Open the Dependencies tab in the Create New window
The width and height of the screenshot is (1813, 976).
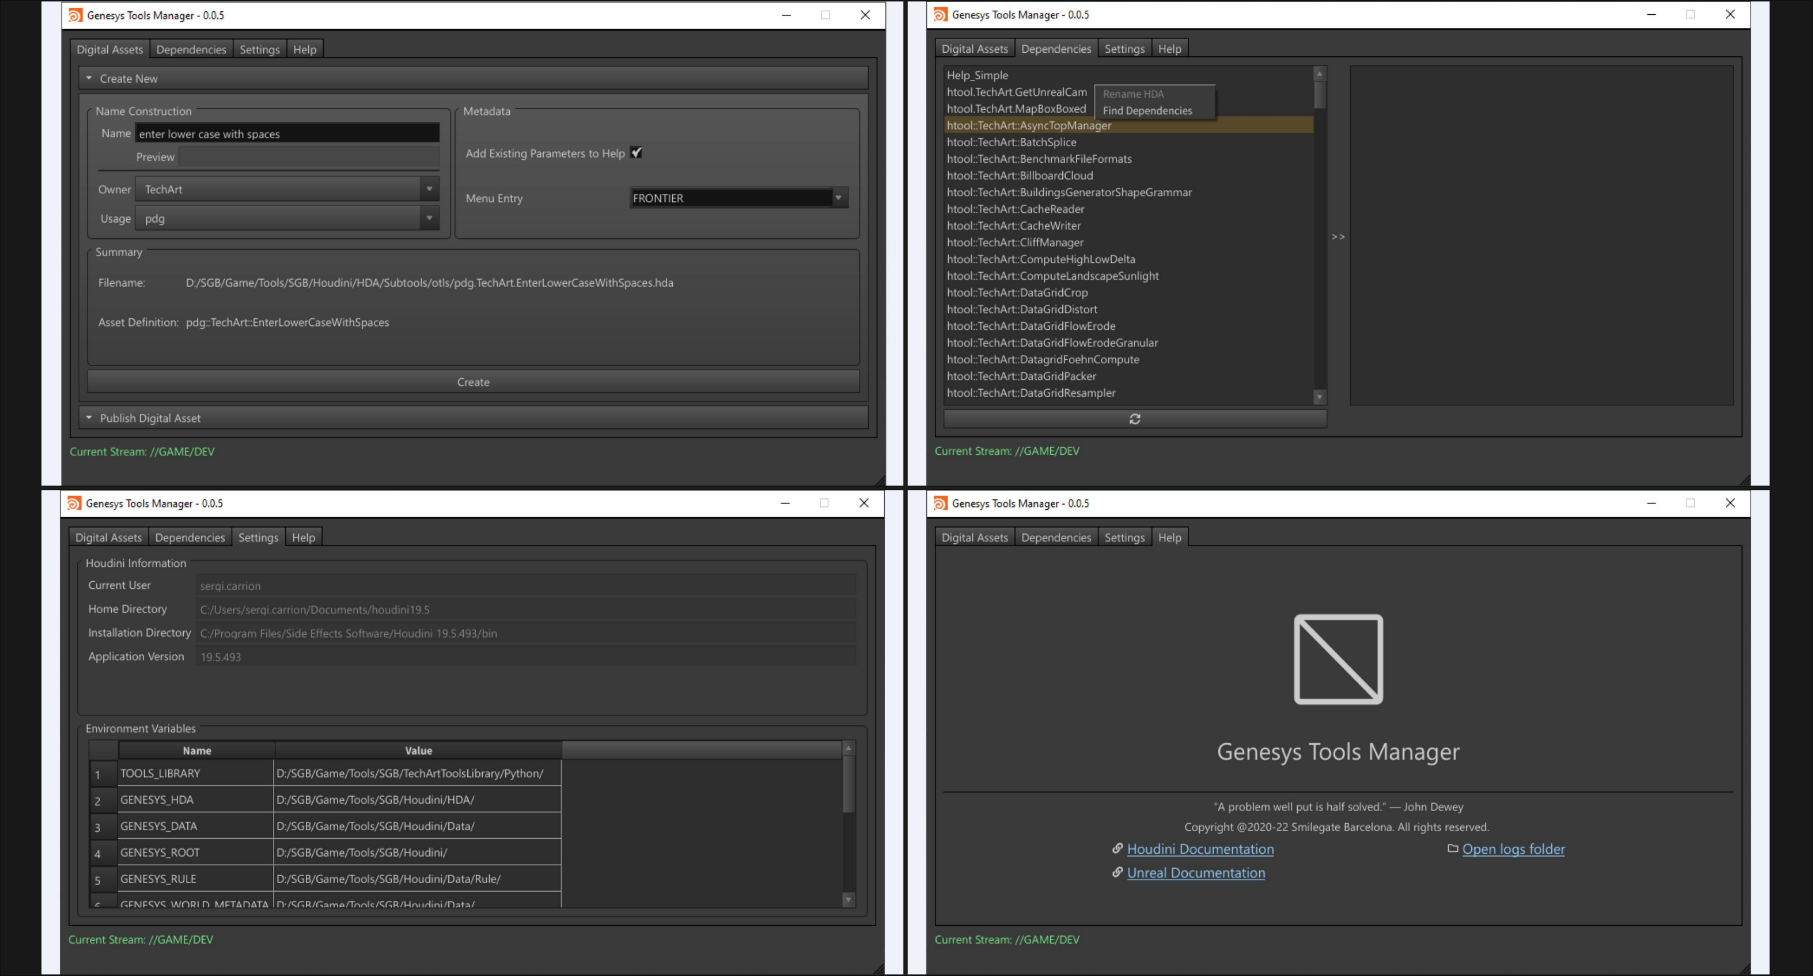click(x=191, y=49)
